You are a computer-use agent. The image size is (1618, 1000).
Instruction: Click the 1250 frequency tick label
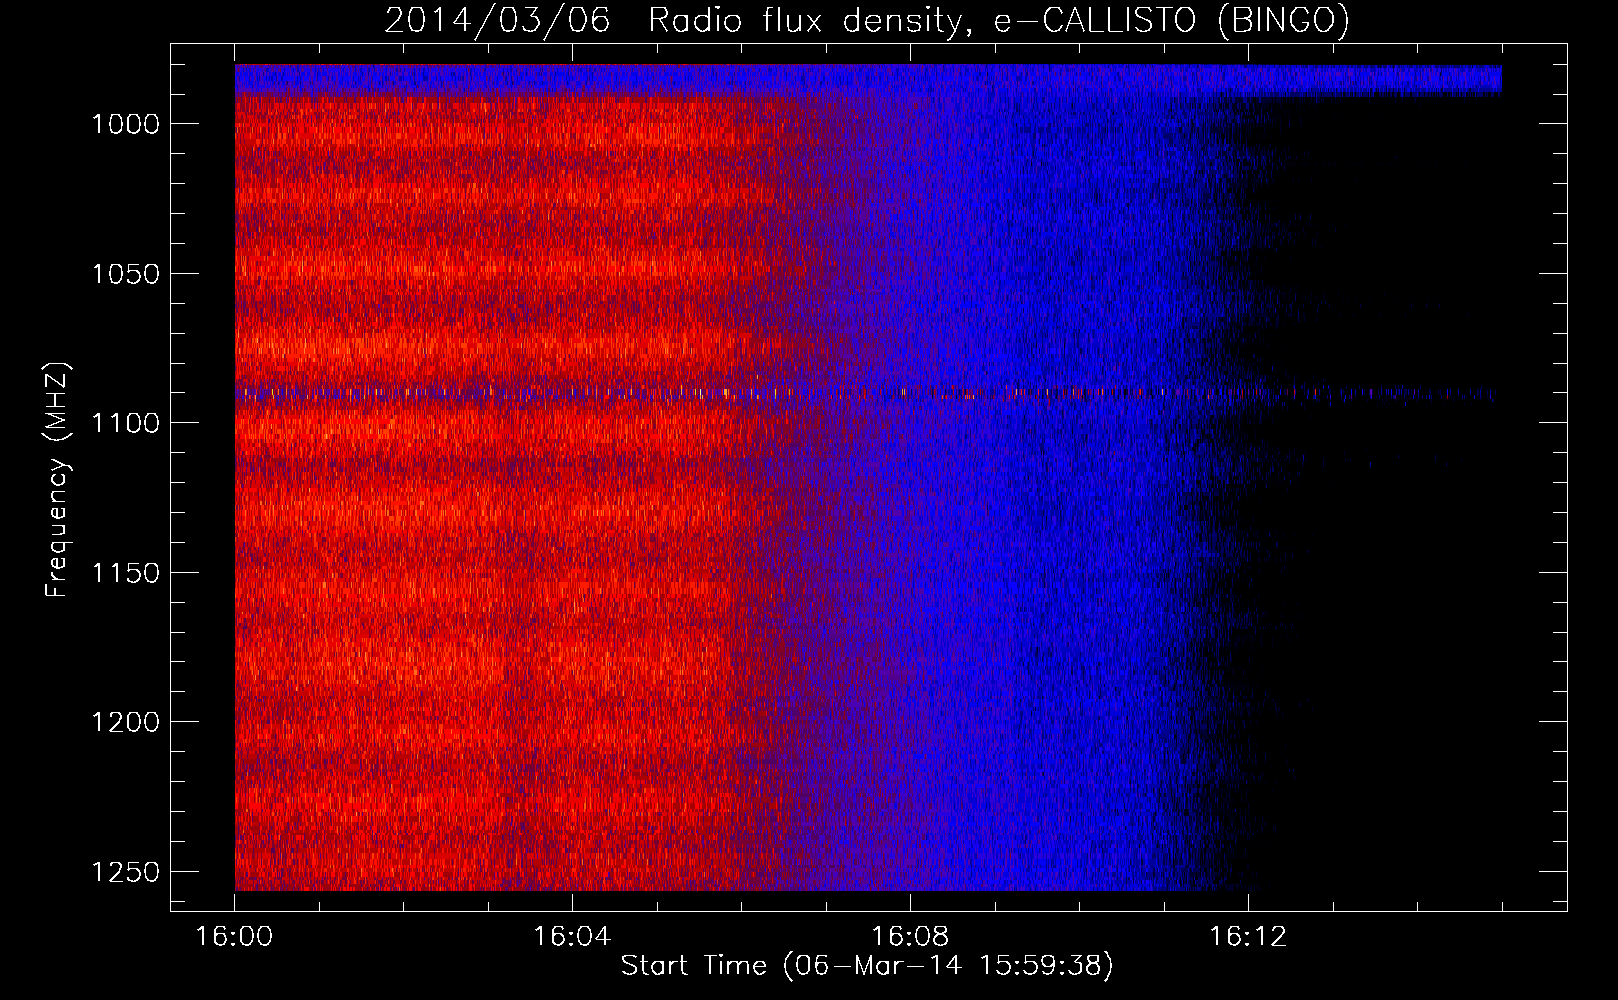[x=125, y=872]
